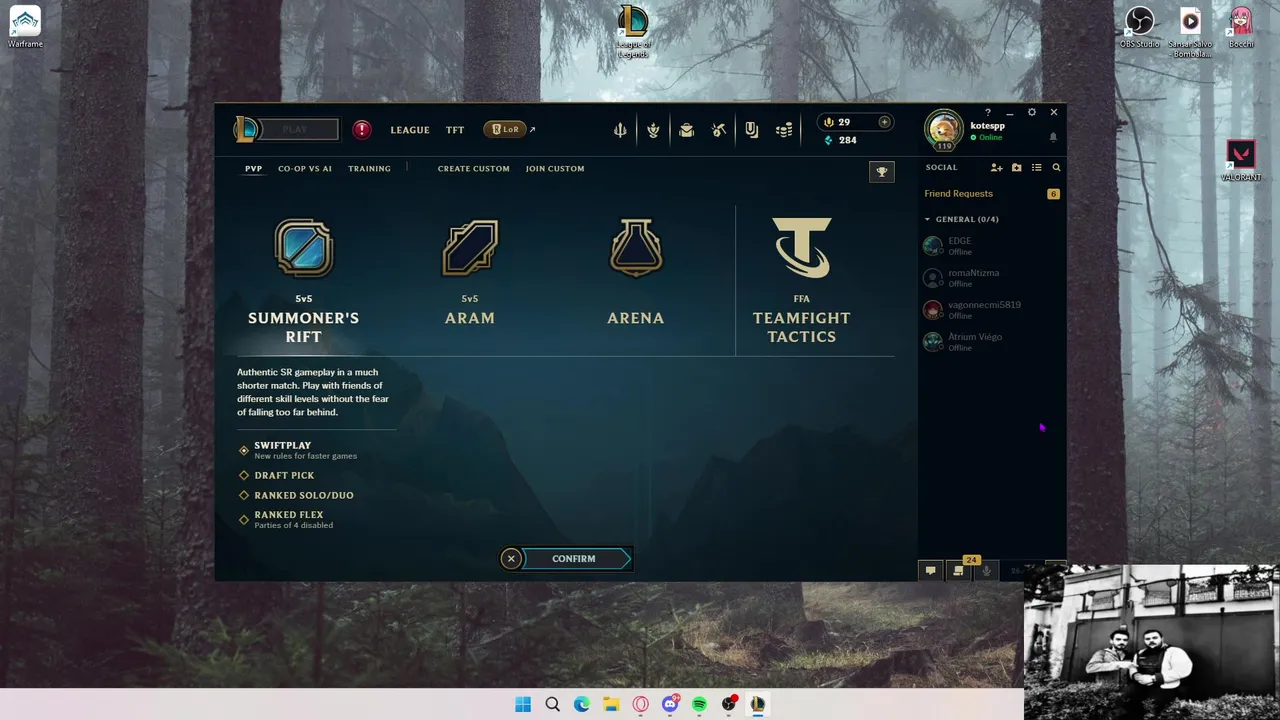The width and height of the screenshot is (1280, 720).
Task: Click the search friends icon
Action: [1056, 168]
